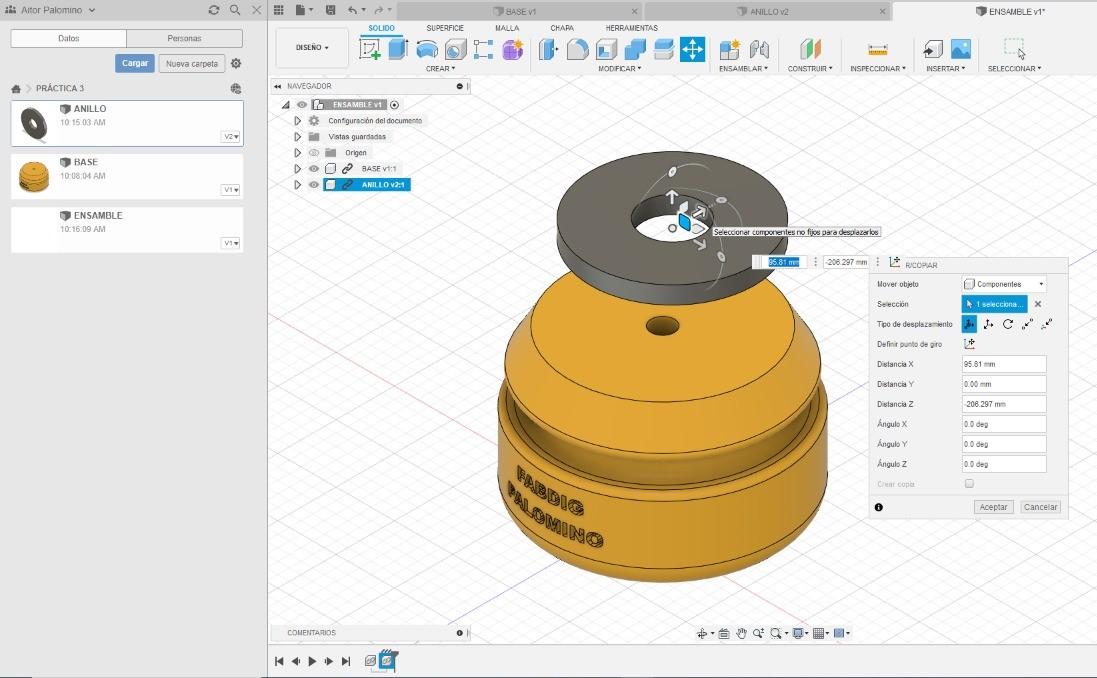
Task: Undo the last action
Action: [352, 10]
